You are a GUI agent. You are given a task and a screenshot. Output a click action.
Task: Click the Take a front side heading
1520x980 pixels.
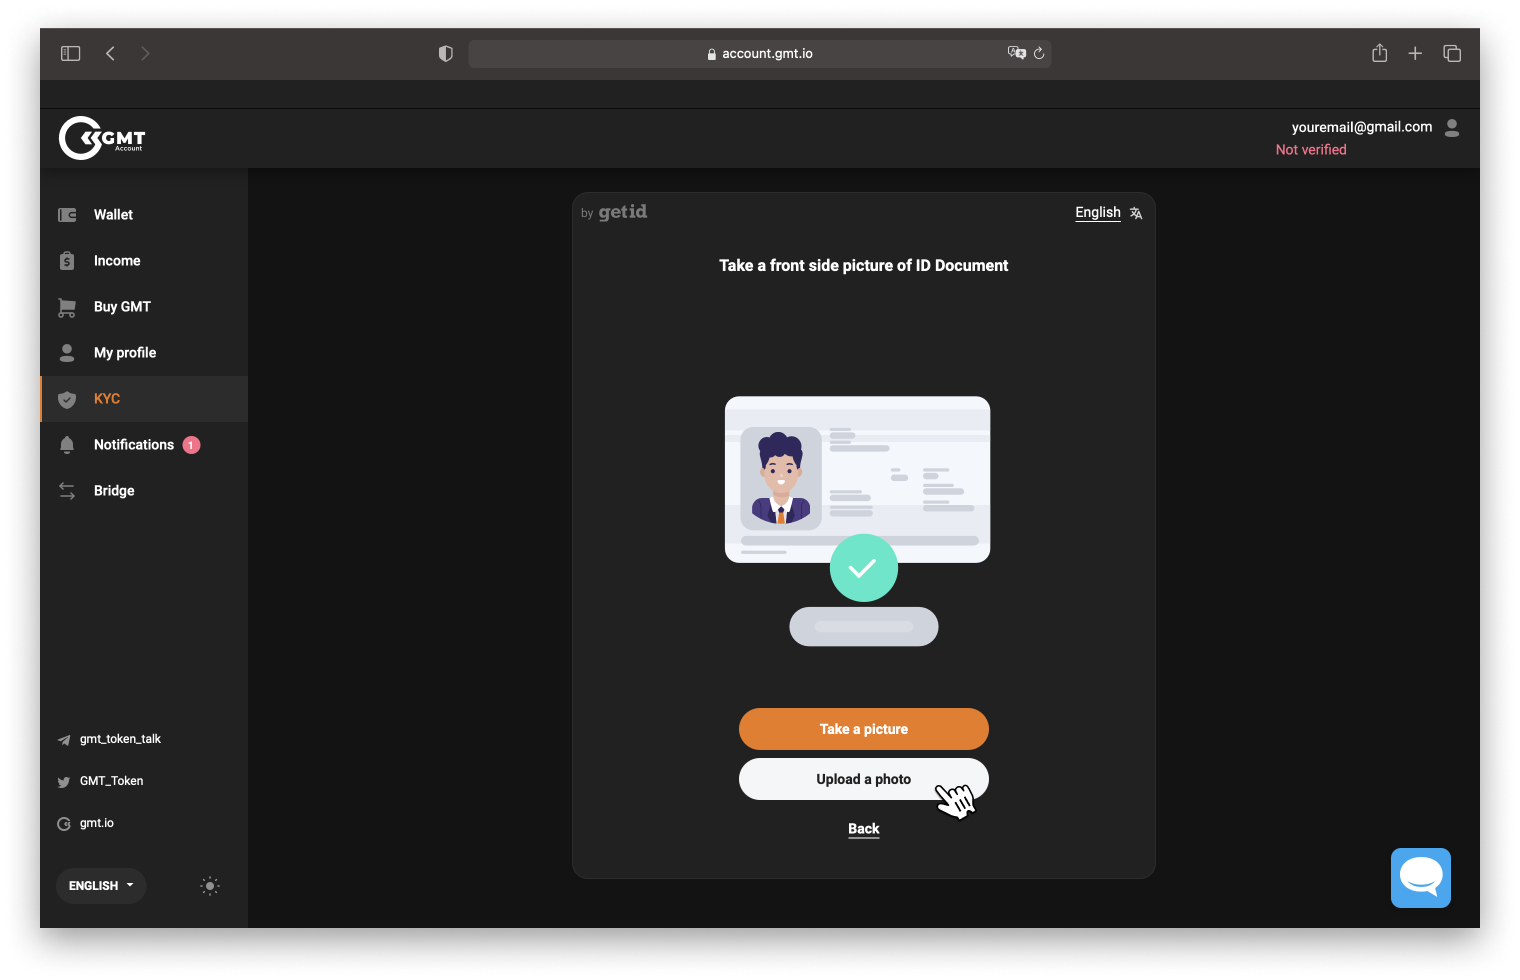(x=864, y=265)
